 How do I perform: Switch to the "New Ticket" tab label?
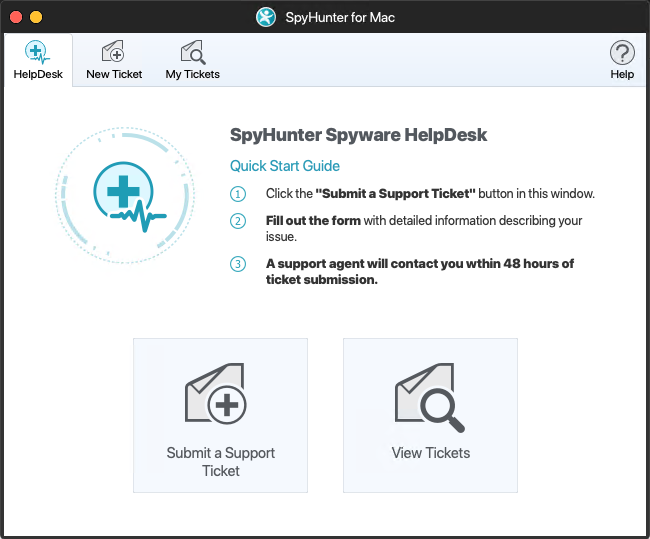coord(114,74)
